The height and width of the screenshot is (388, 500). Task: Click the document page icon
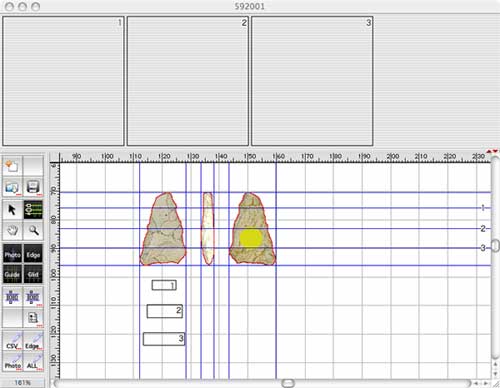[x=33, y=317]
